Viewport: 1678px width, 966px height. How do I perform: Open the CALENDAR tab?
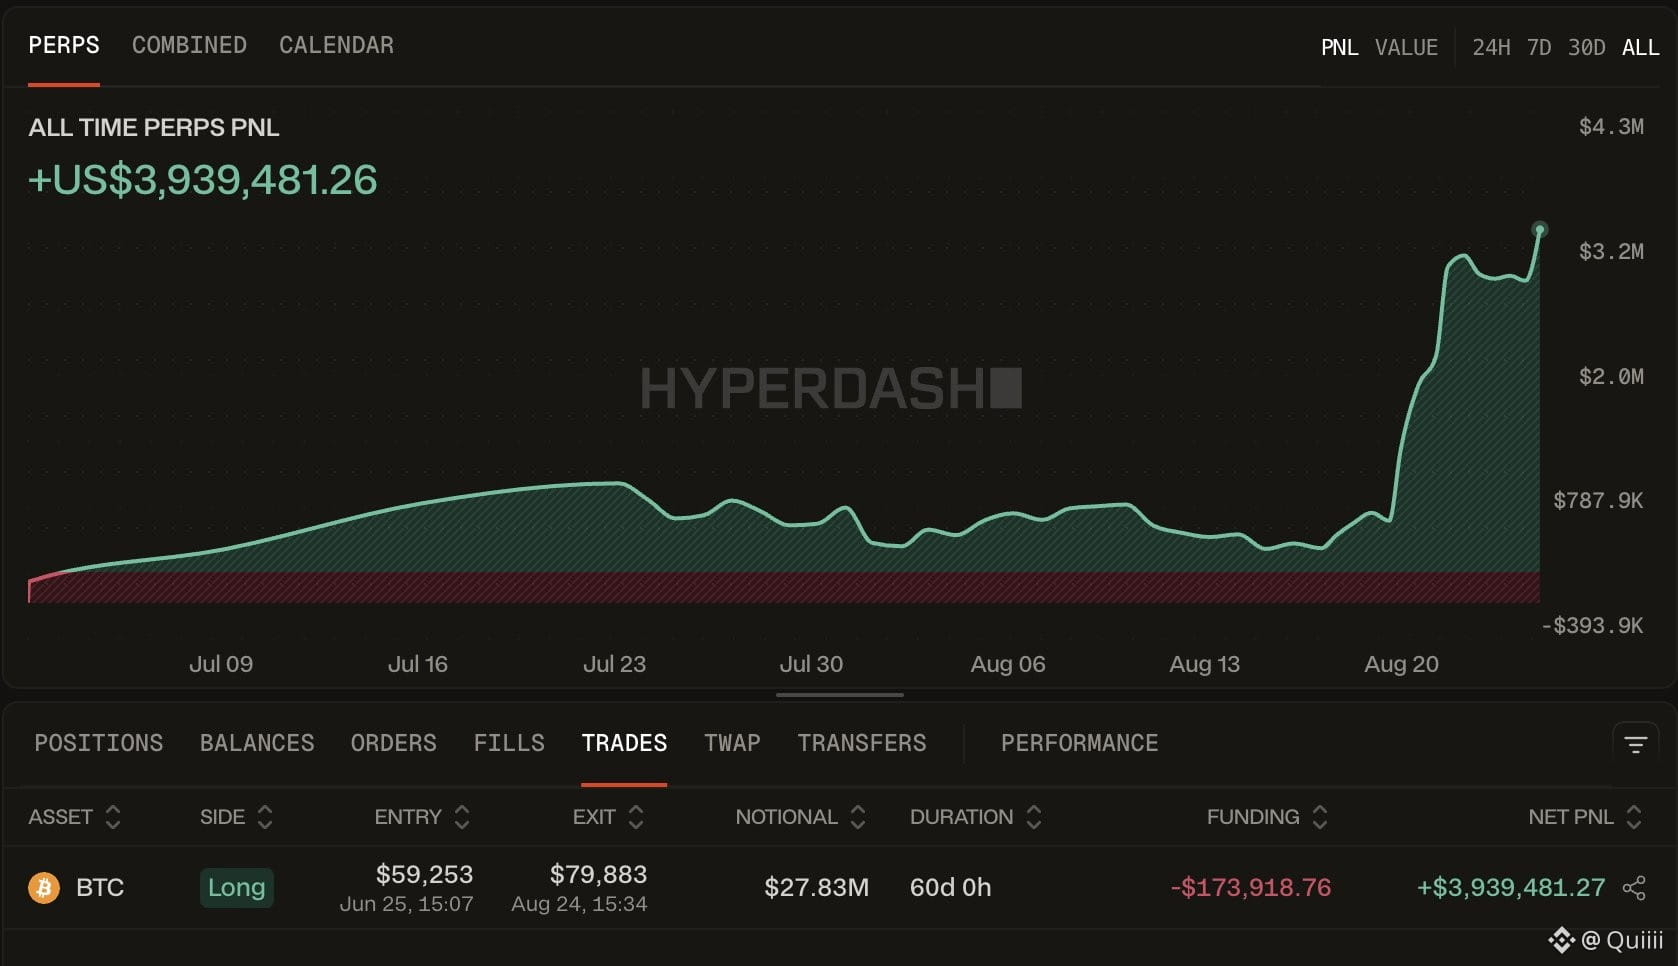pos(336,45)
